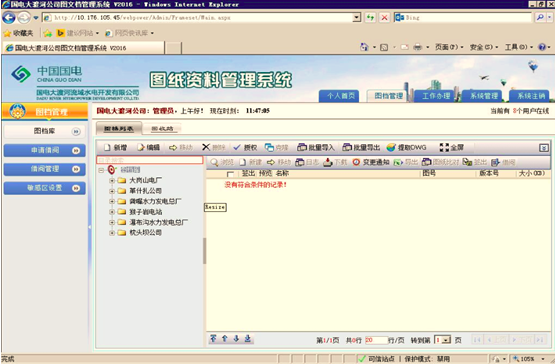Click the 克隆 (clone) toolbar icon

point(269,147)
